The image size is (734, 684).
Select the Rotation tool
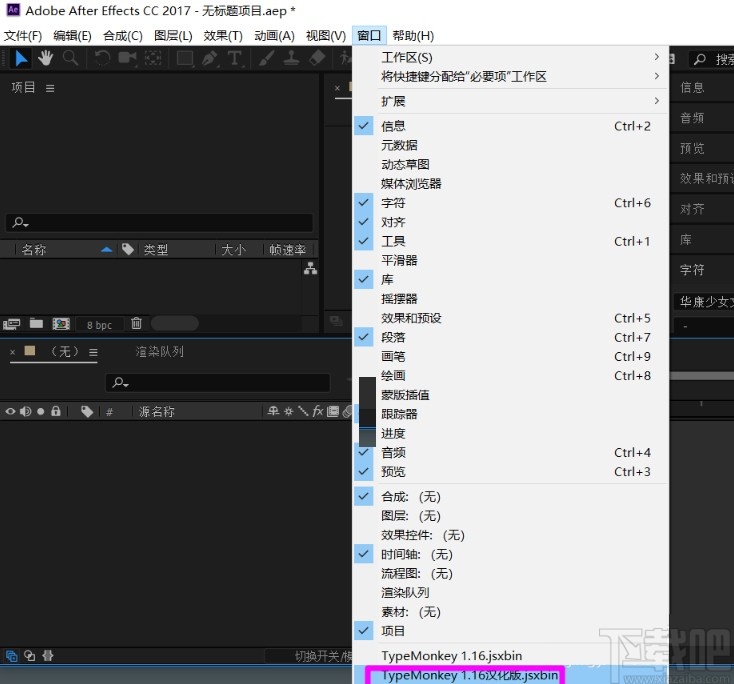pyautogui.click(x=103, y=59)
